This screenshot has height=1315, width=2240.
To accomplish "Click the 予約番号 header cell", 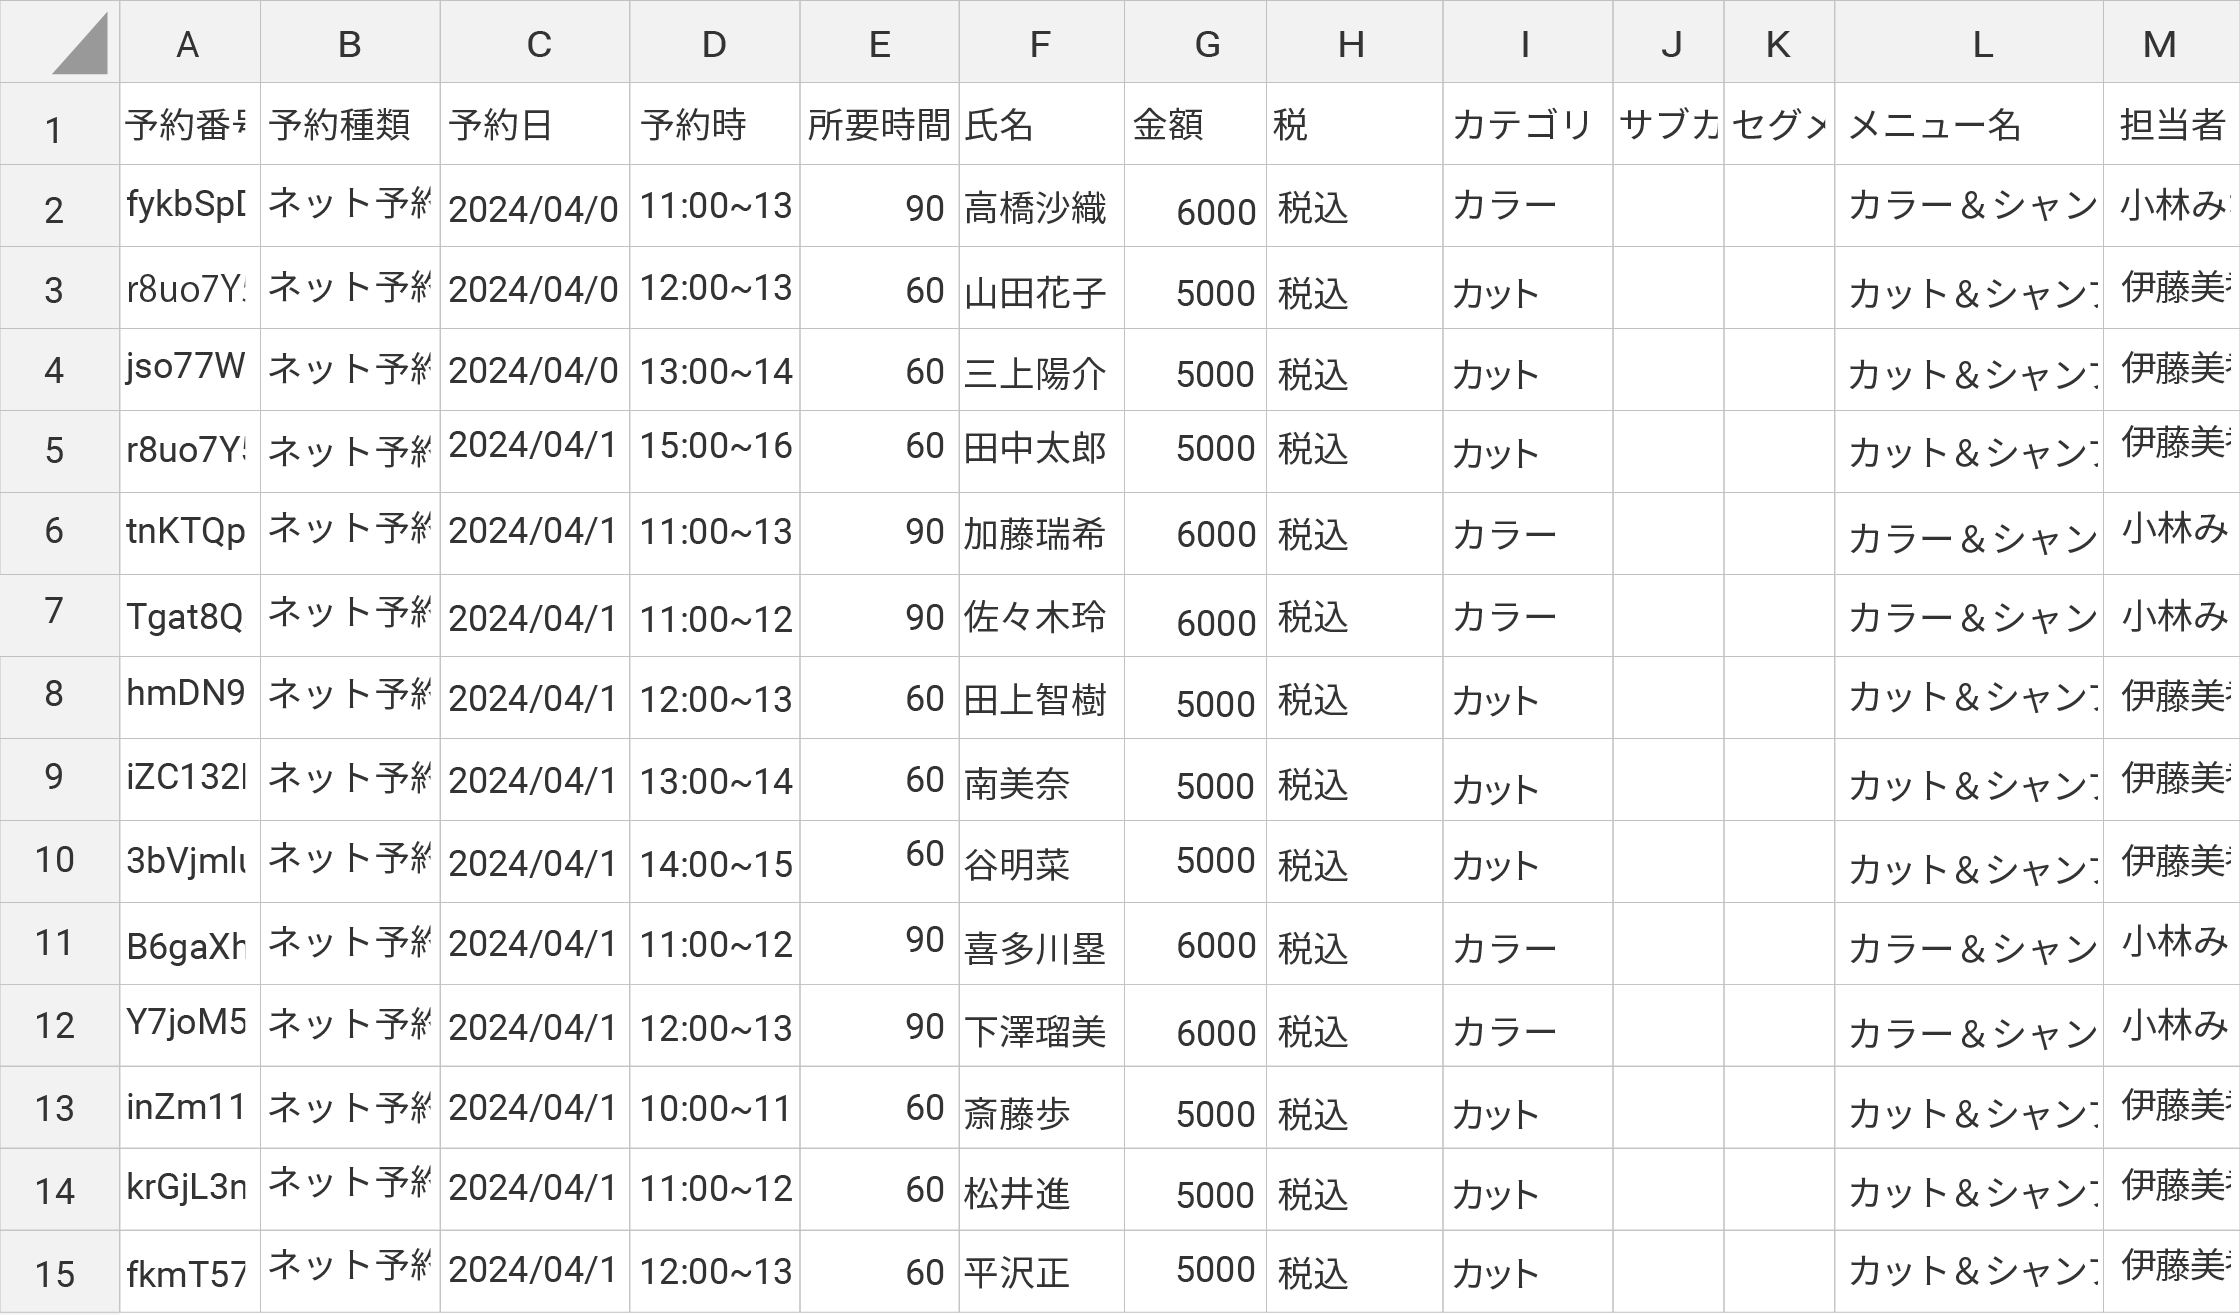I will click(188, 126).
